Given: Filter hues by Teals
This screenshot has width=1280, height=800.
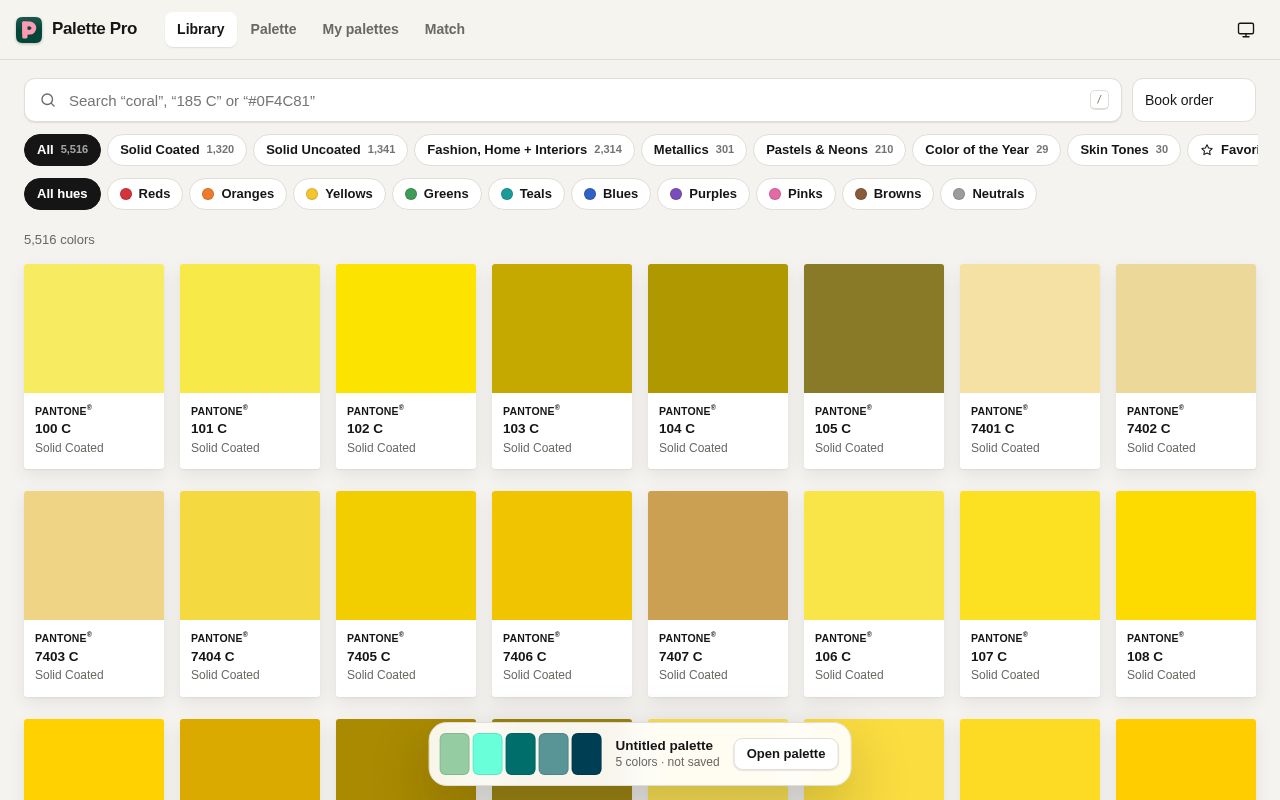Looking at the screenshot, I should pos(526,194).
